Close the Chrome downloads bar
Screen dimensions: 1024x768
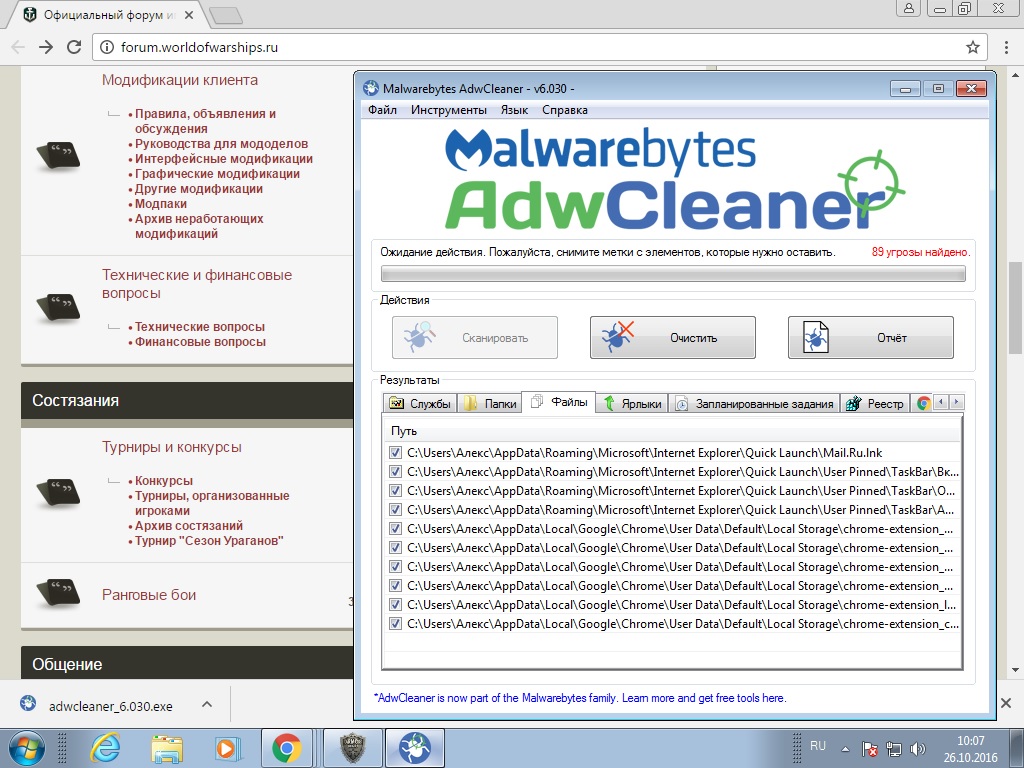pyautogui.click(x=1006, y=703)
